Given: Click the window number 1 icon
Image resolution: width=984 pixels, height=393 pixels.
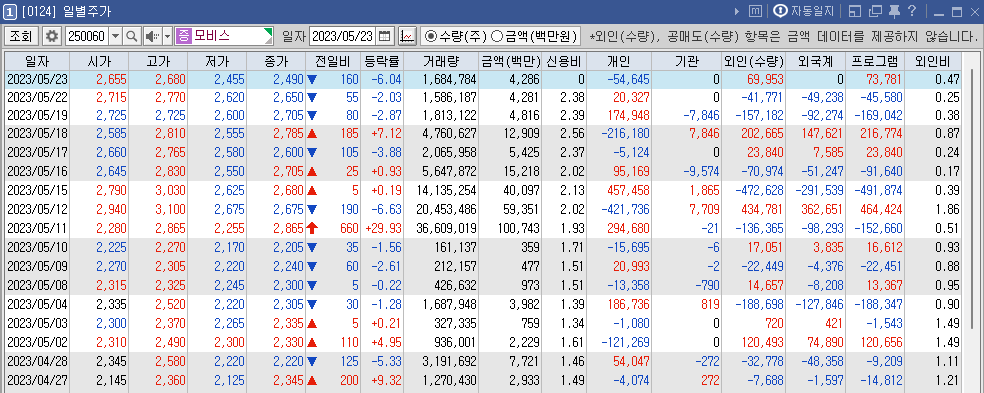Looking at the screenshot, I should click(x=10, y=11).
